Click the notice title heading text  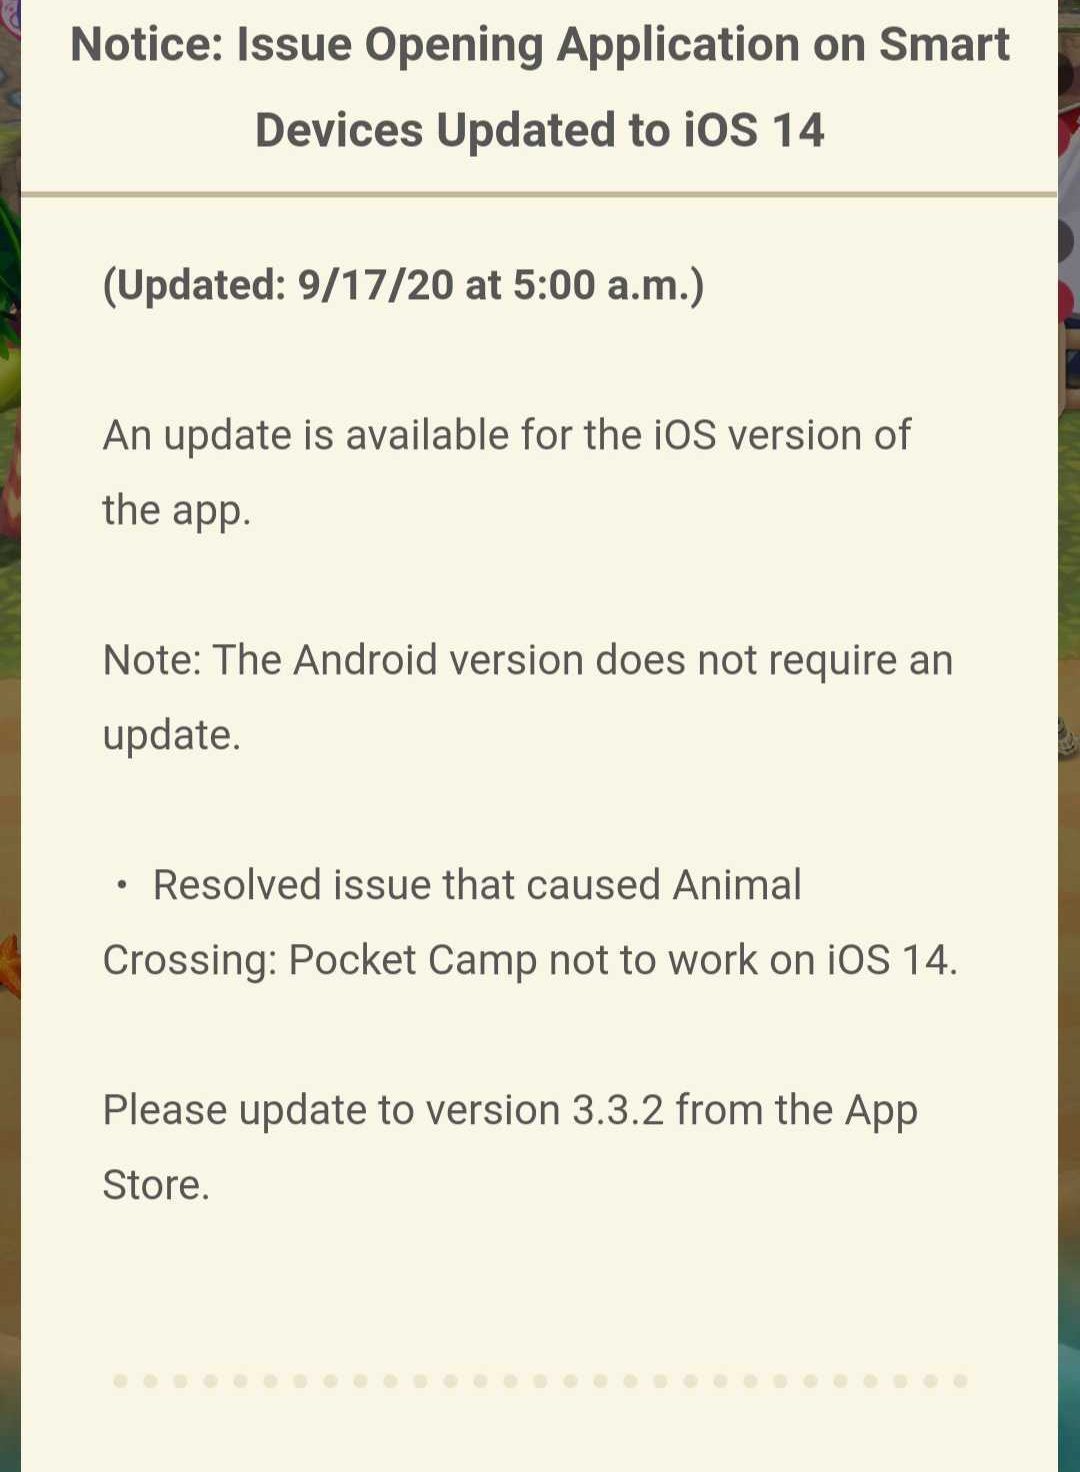540,87
